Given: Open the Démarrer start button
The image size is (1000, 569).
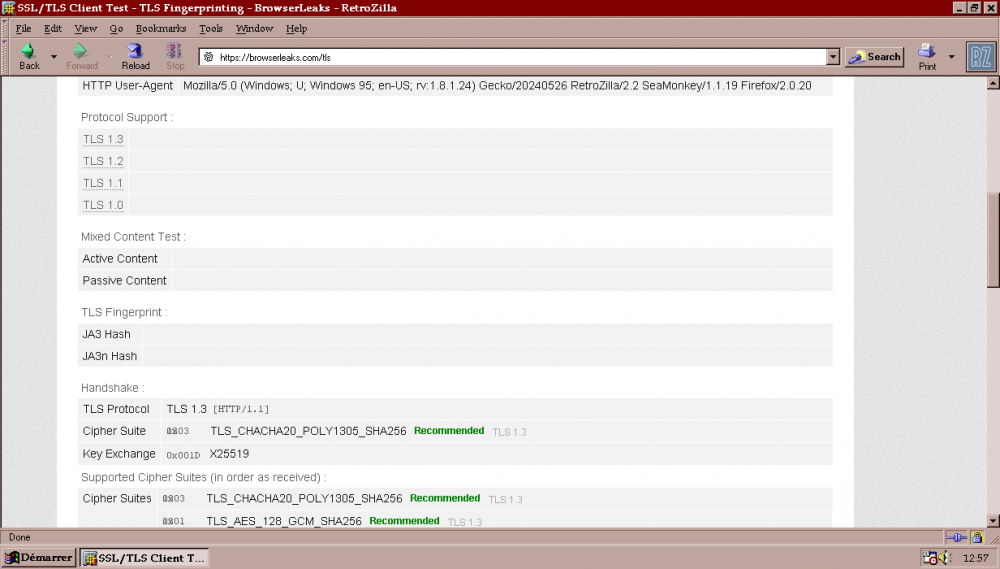Looking at the screenshot, I should click(x=39, y=557).
